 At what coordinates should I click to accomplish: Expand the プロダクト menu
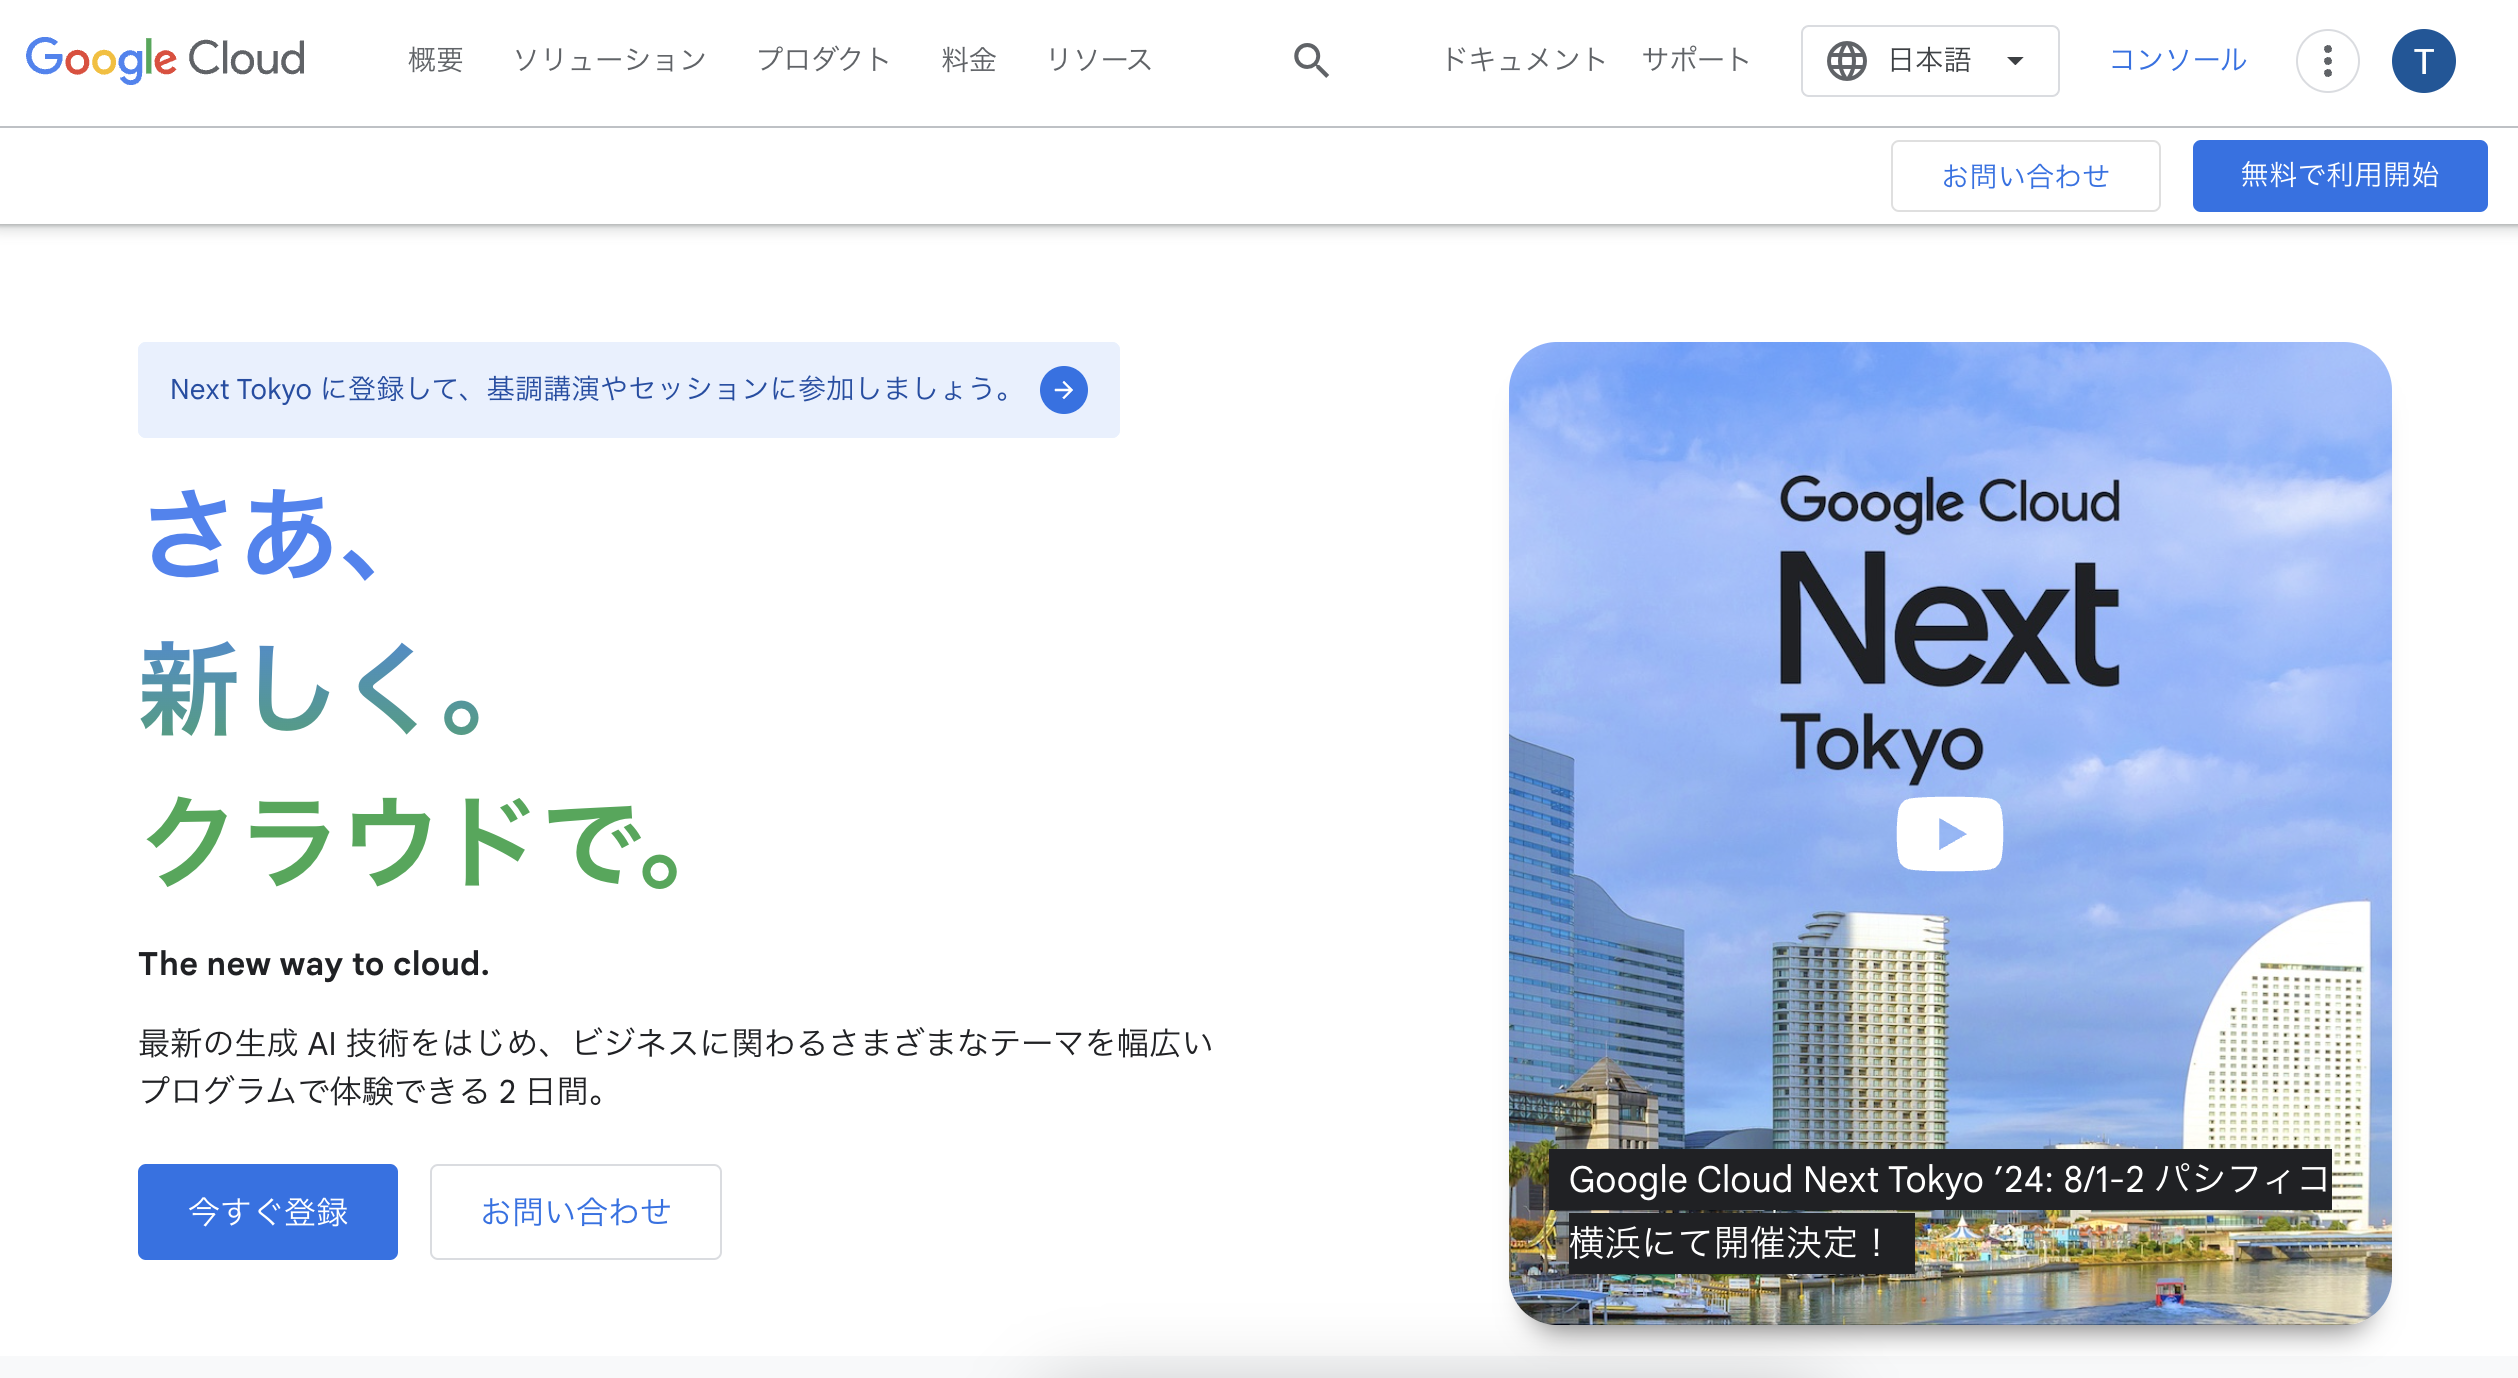(823, 60)
